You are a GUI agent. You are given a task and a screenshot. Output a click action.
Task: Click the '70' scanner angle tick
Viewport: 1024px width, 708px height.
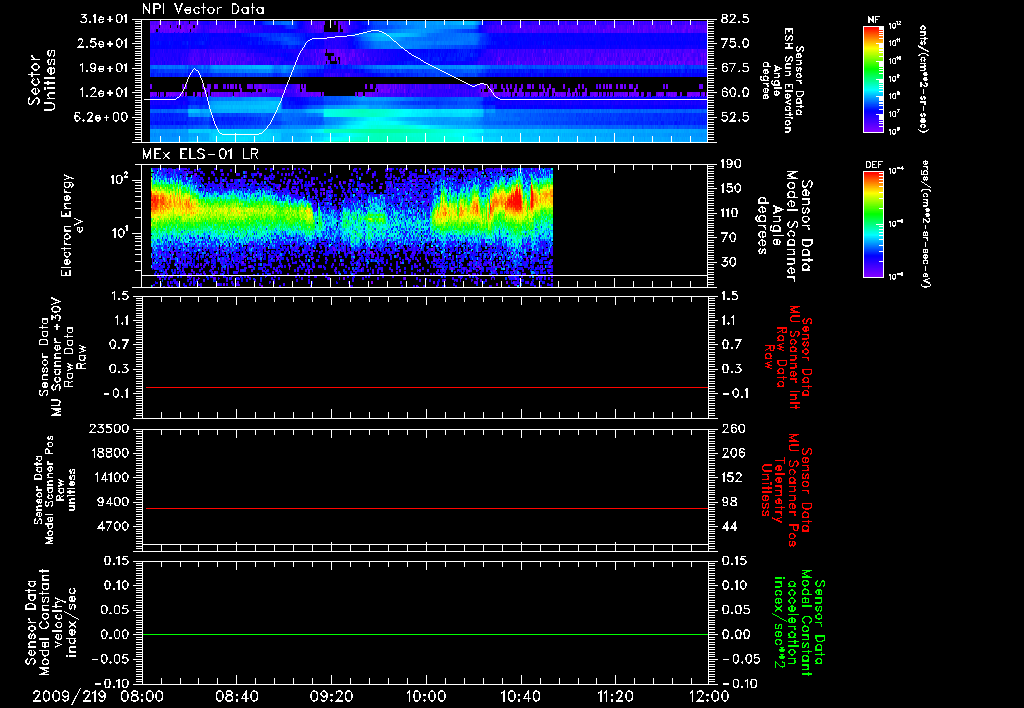coord(729,238)
